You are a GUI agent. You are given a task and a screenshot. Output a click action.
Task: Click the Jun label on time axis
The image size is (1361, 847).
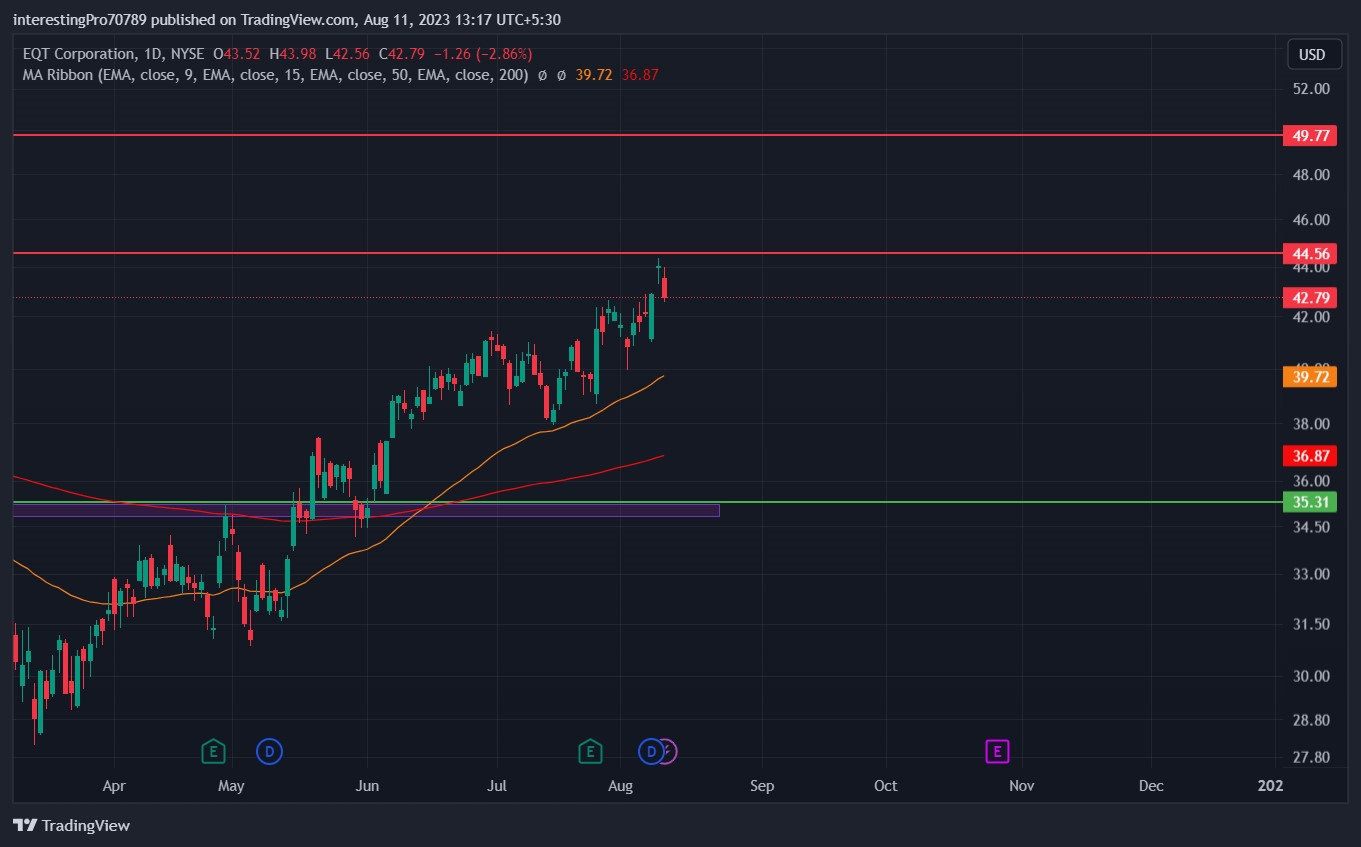tap(367, 786)
